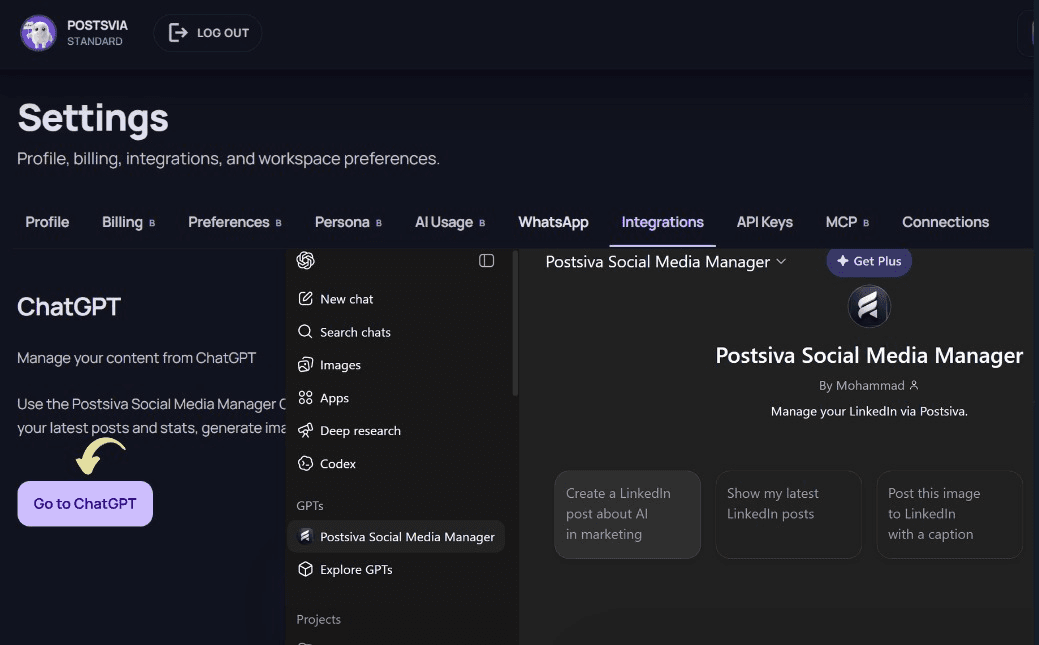Viewport: 1039px width, 645px height.
Task: Select Deep research in the sidebar
Action: pyautogui.click(x=360, y=430)
